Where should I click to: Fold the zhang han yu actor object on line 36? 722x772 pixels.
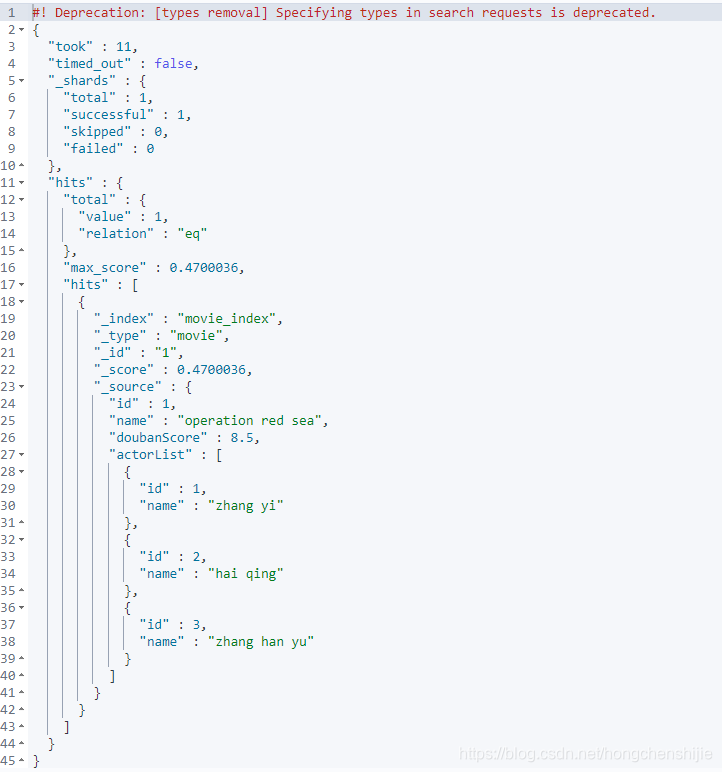pos(22,608)
